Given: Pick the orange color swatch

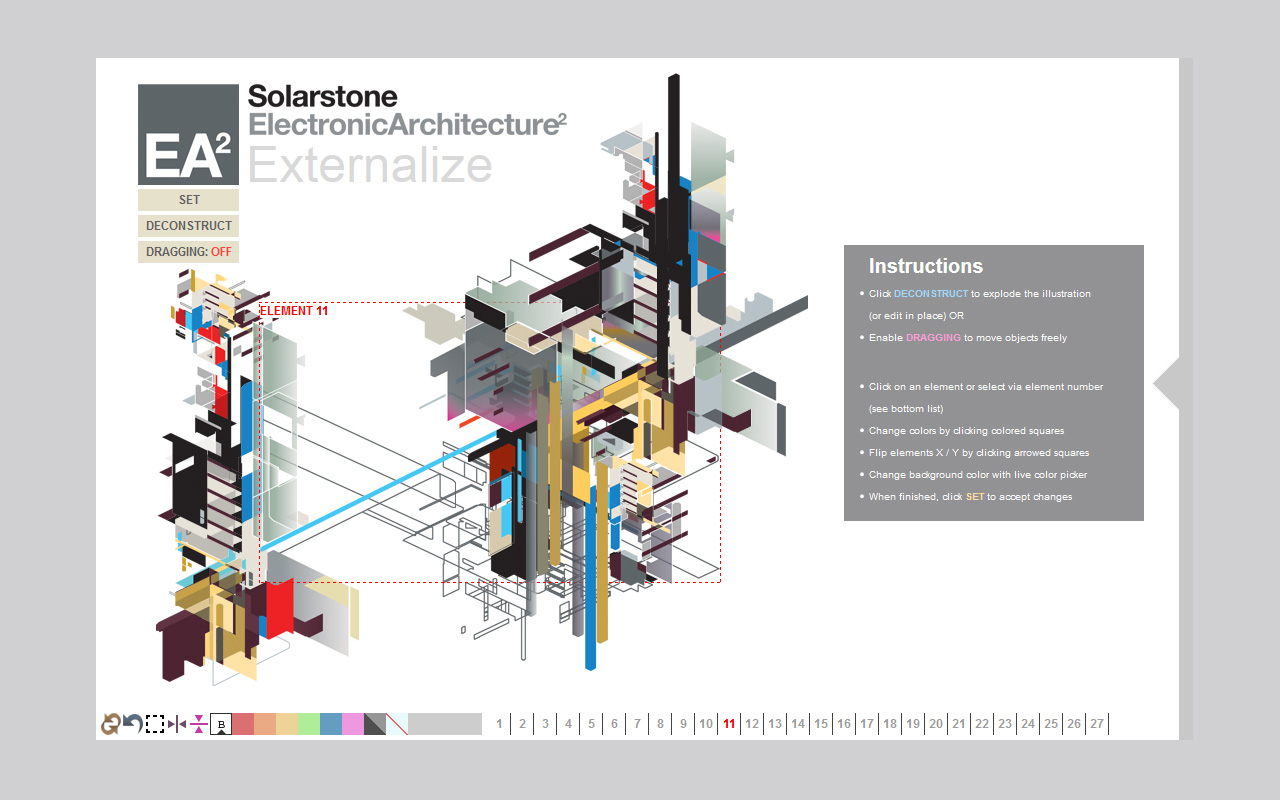Looking at the screenshot, I should pos(265,724).
